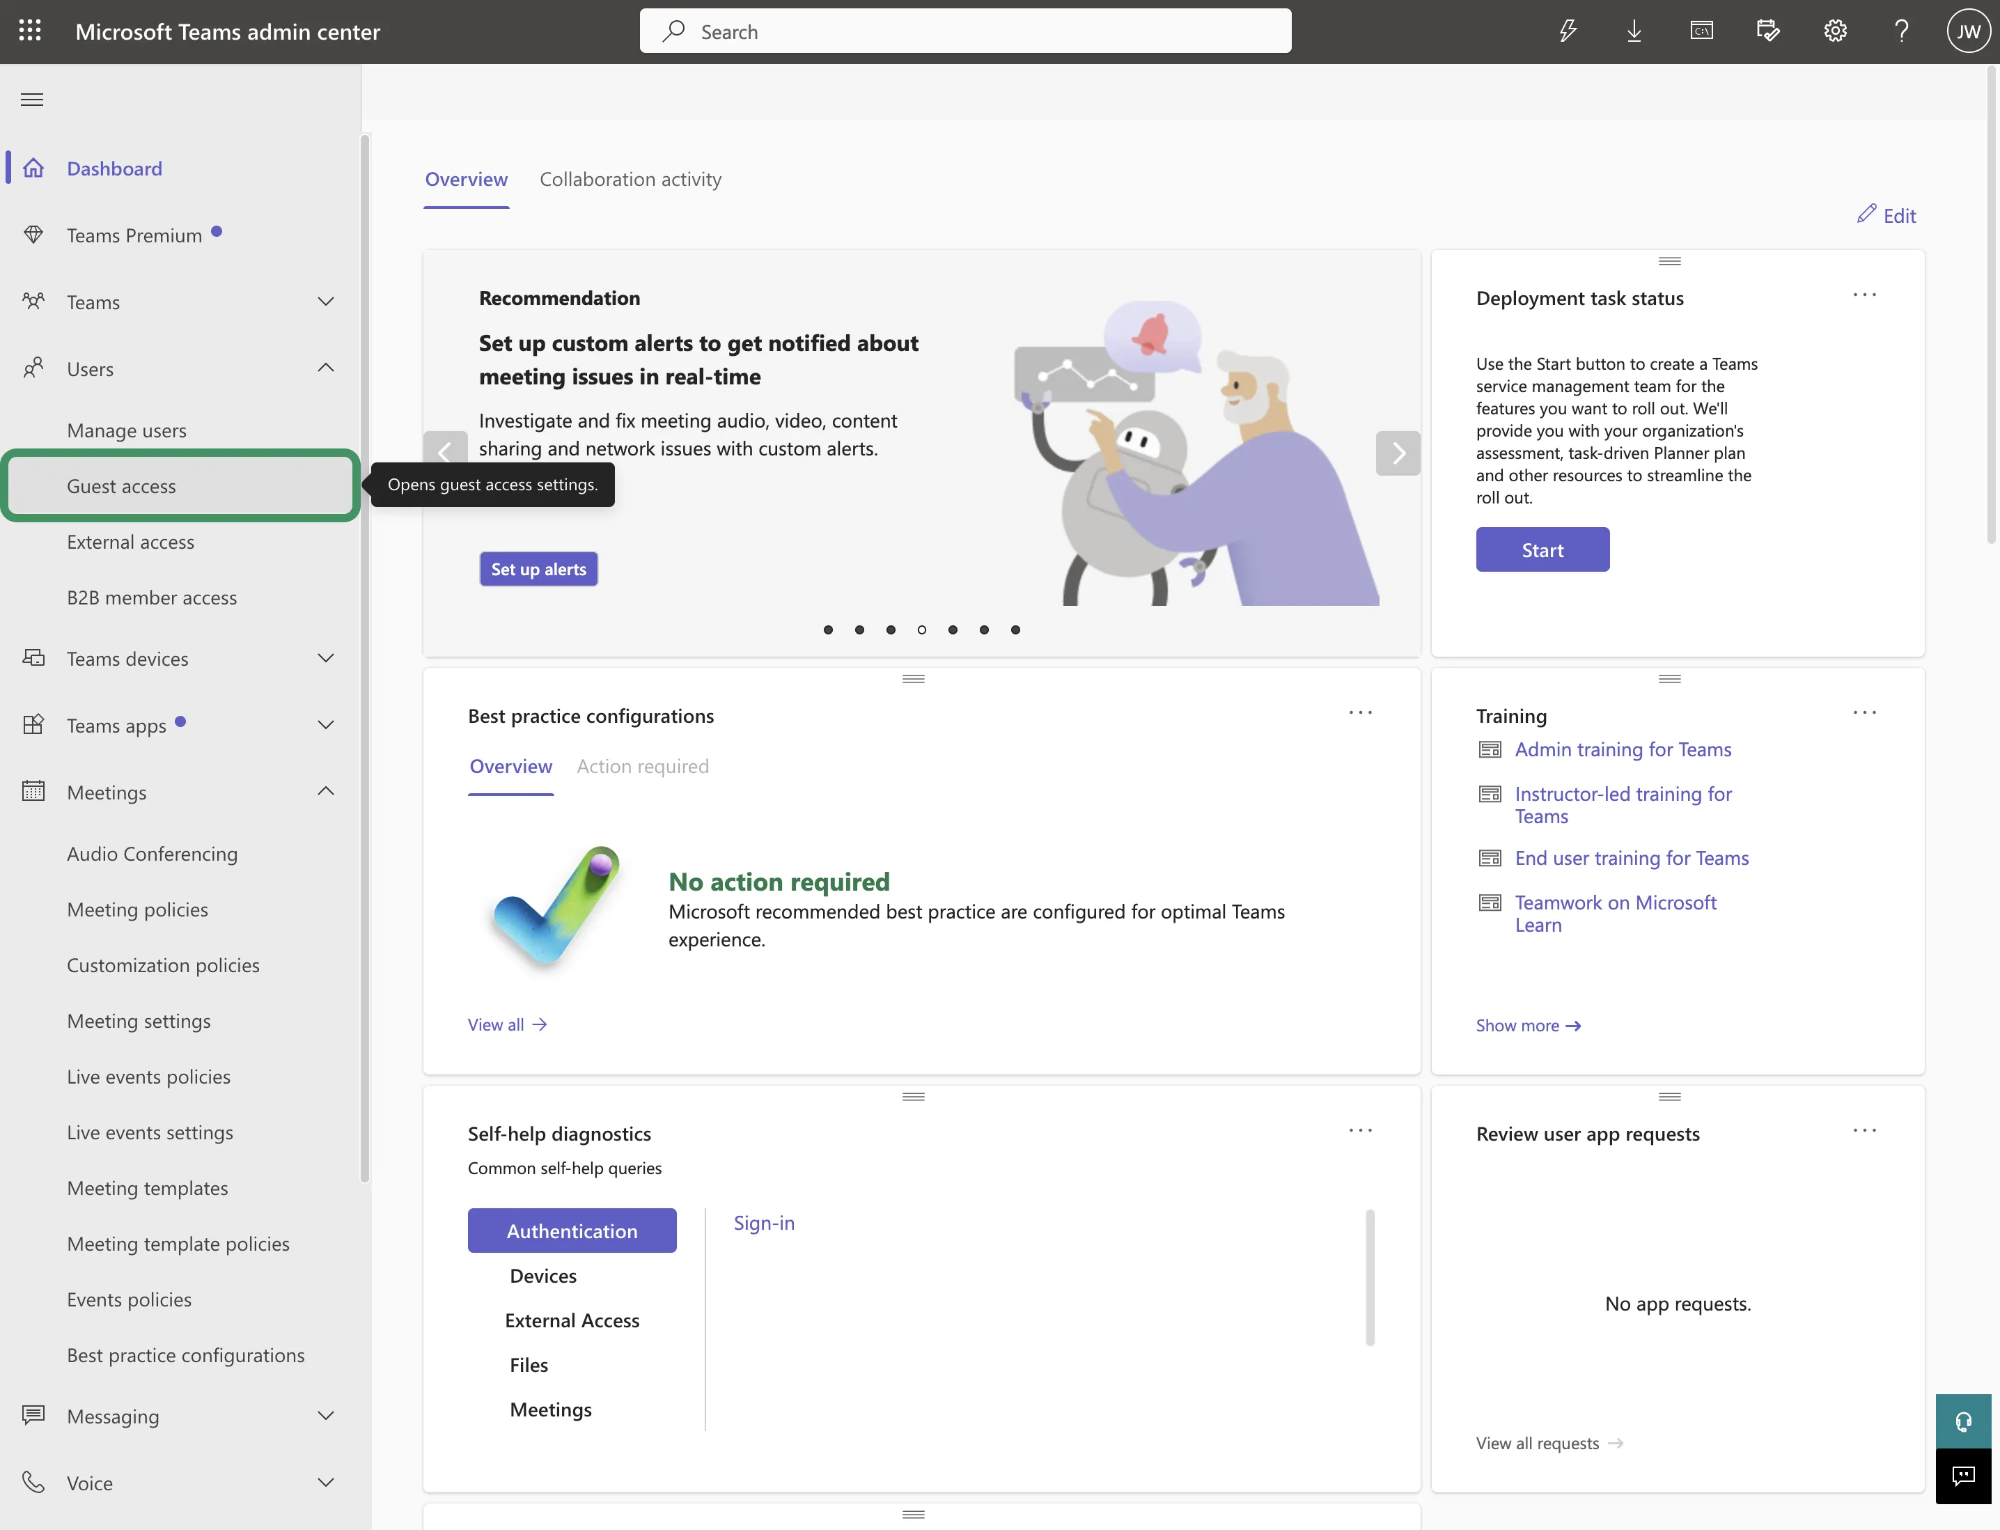Open Teamwork on Microsoft Learn link
This screenshot has width=2000, height=1530.
tap(1616, 913)
